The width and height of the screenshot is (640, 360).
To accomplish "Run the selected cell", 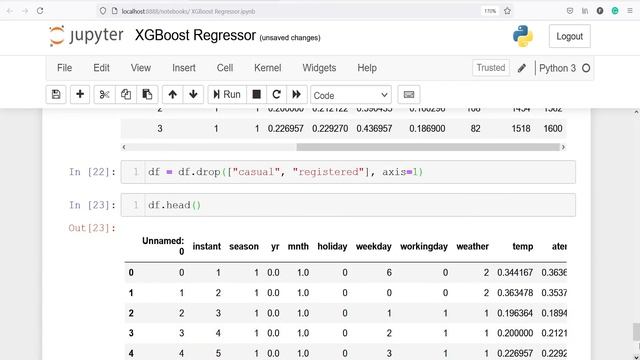I will click(x=227, y=95).
